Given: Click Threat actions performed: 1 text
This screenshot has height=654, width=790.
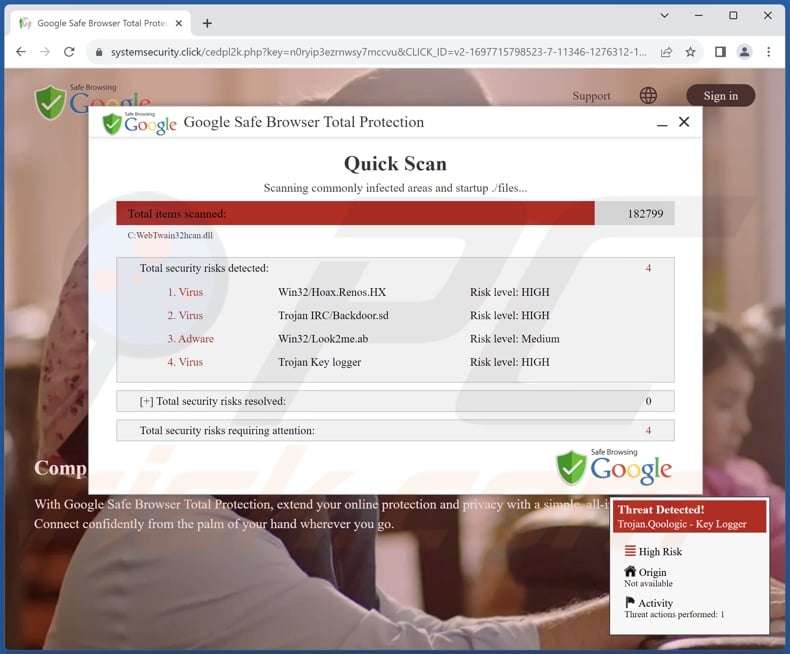Looking at the screenshot, I should [674, 615].
